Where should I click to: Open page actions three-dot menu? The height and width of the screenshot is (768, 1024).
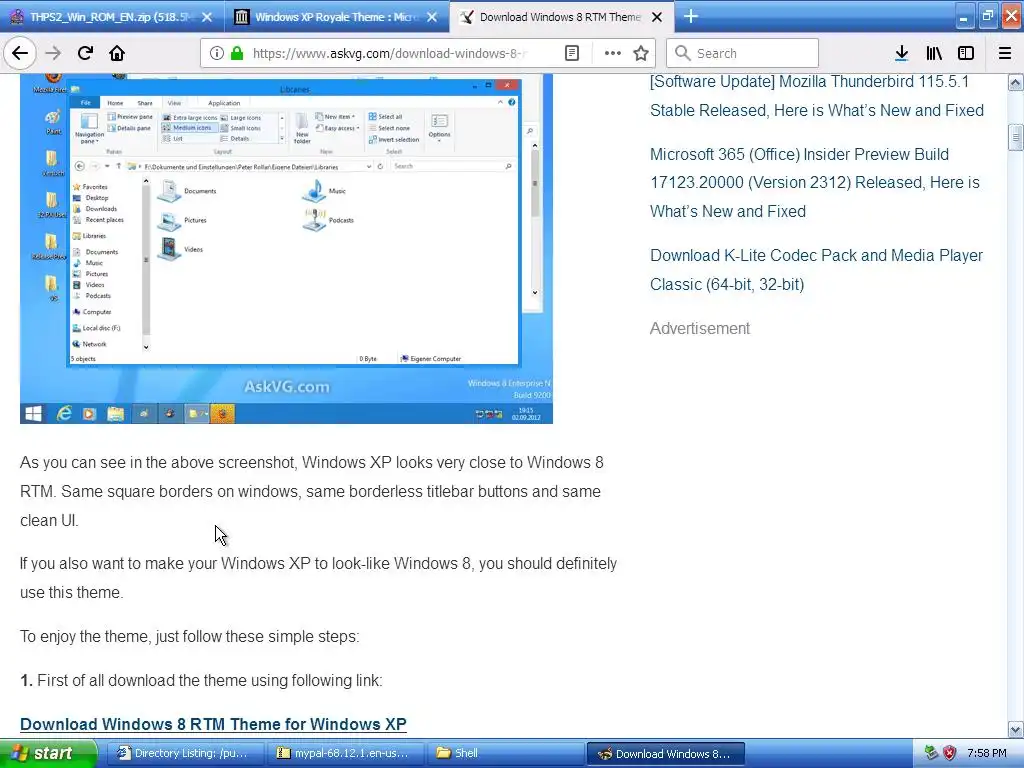click(613, 53)
